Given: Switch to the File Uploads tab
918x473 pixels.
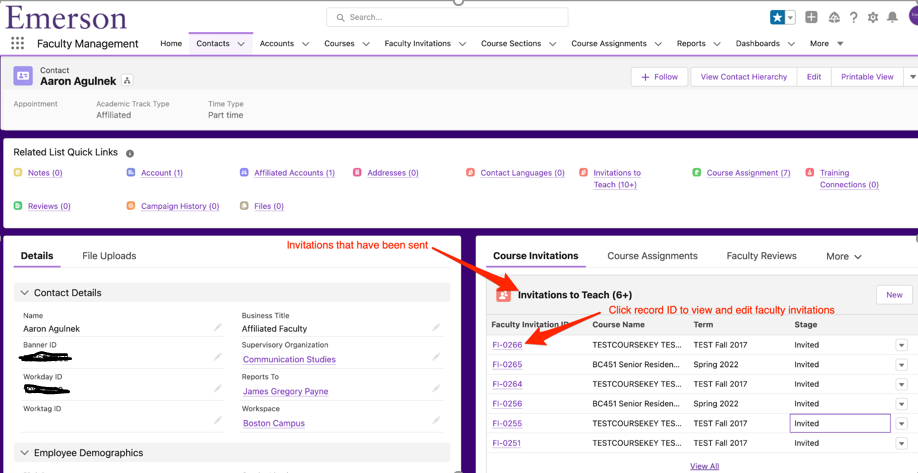Looking at the screenshot, I should 109,256.
